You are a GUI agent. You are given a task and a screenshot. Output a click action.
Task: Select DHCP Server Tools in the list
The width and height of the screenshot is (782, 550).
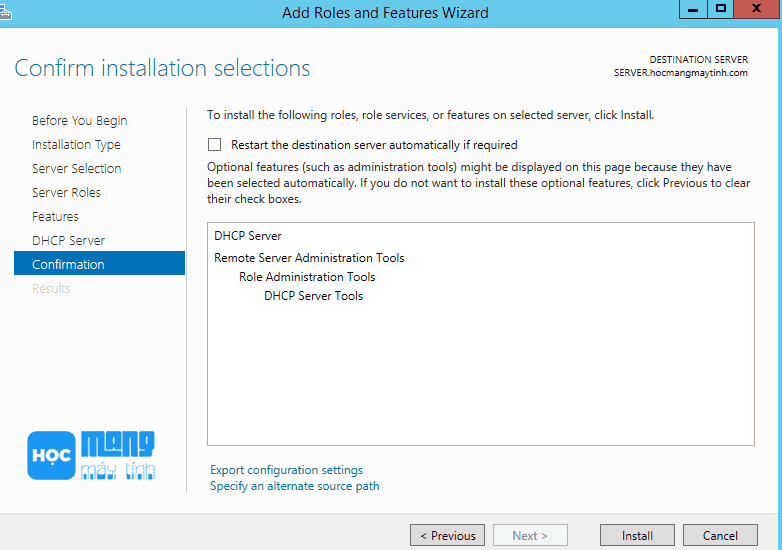314,296
